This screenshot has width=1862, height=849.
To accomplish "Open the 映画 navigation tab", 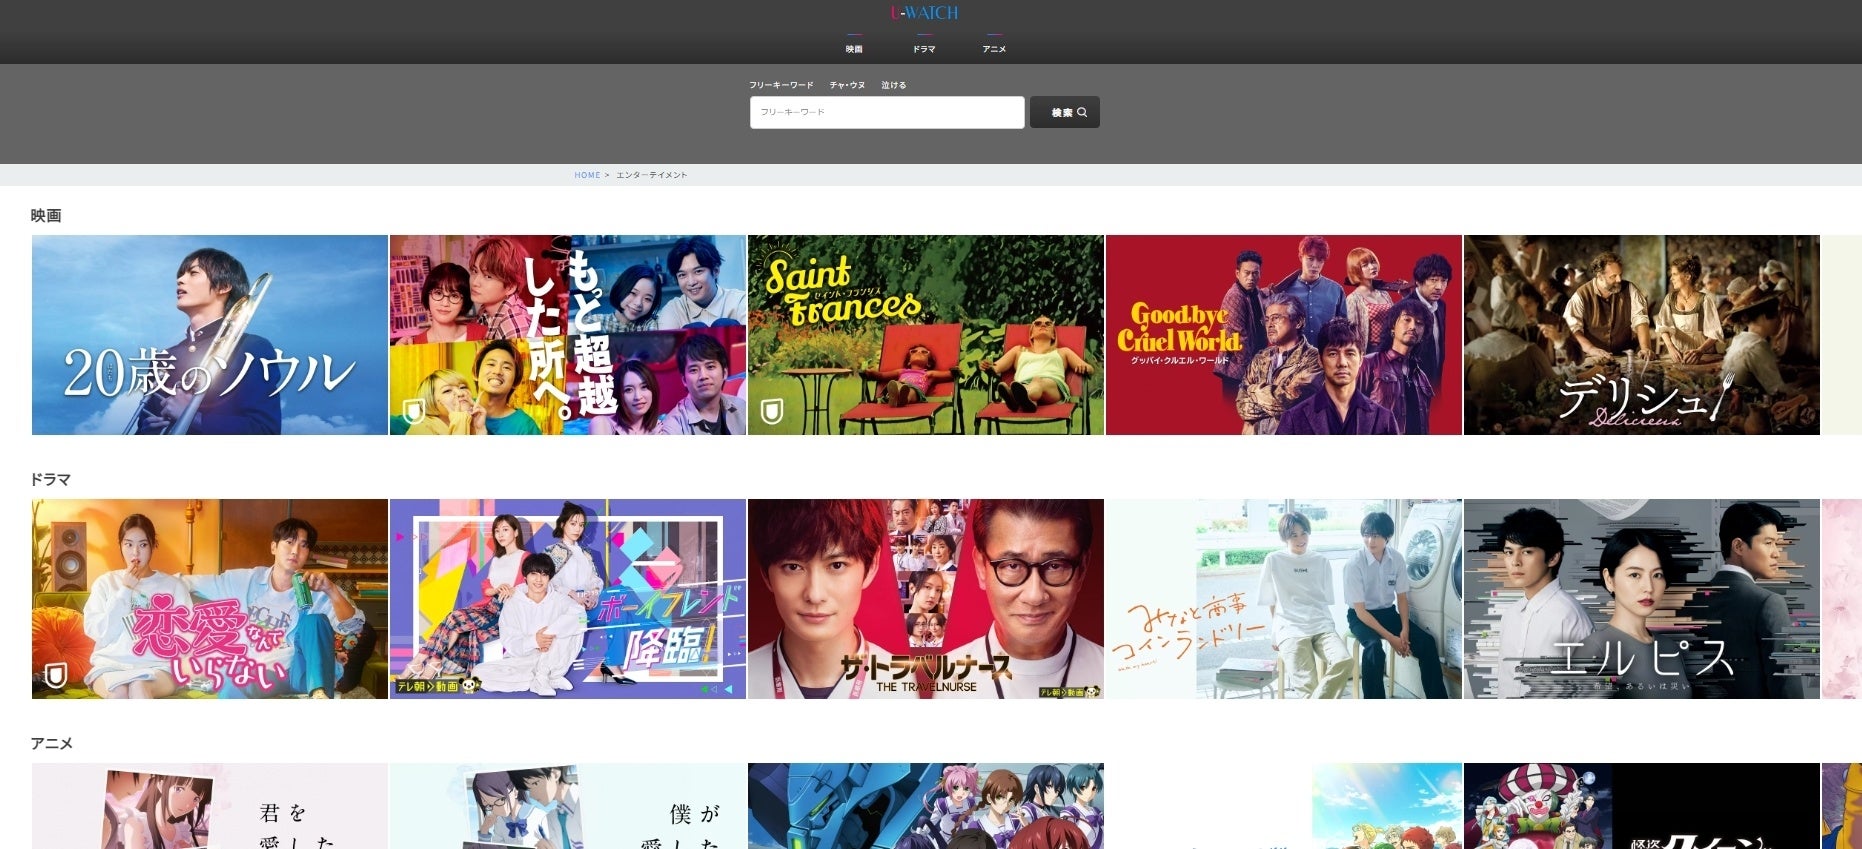I will point(854,49).
